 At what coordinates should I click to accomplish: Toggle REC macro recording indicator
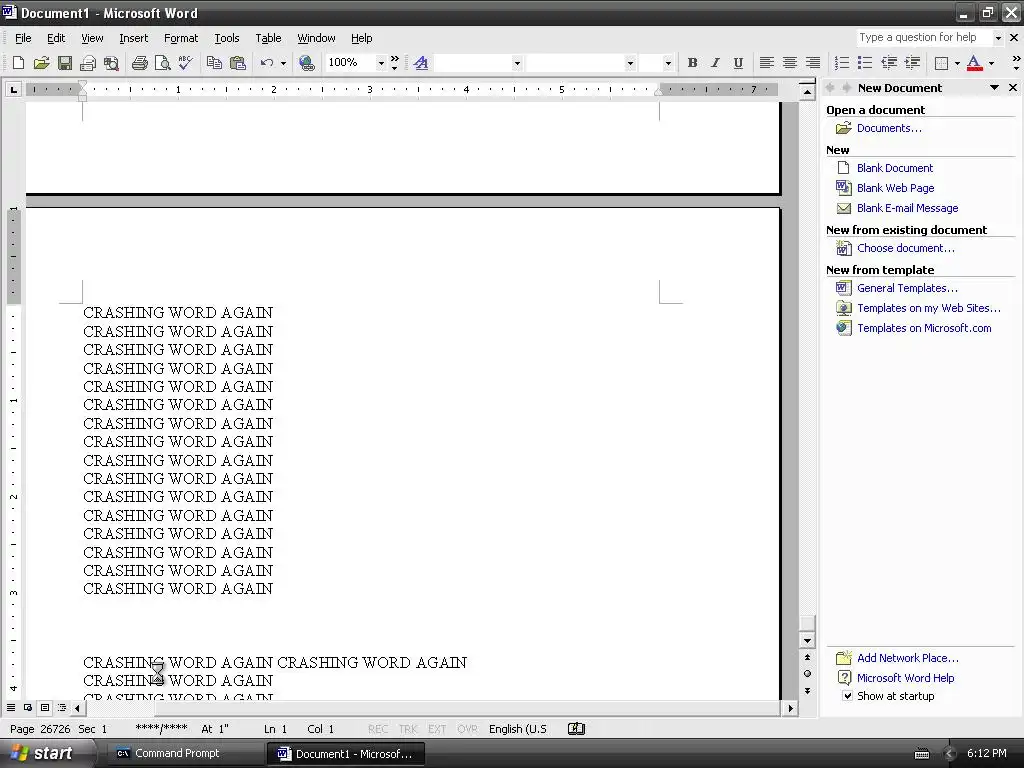[x=377, y=729]
